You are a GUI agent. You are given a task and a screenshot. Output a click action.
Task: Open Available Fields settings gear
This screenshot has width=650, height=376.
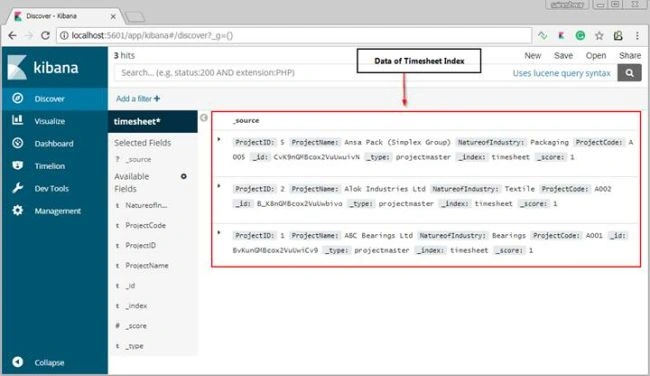184,177
